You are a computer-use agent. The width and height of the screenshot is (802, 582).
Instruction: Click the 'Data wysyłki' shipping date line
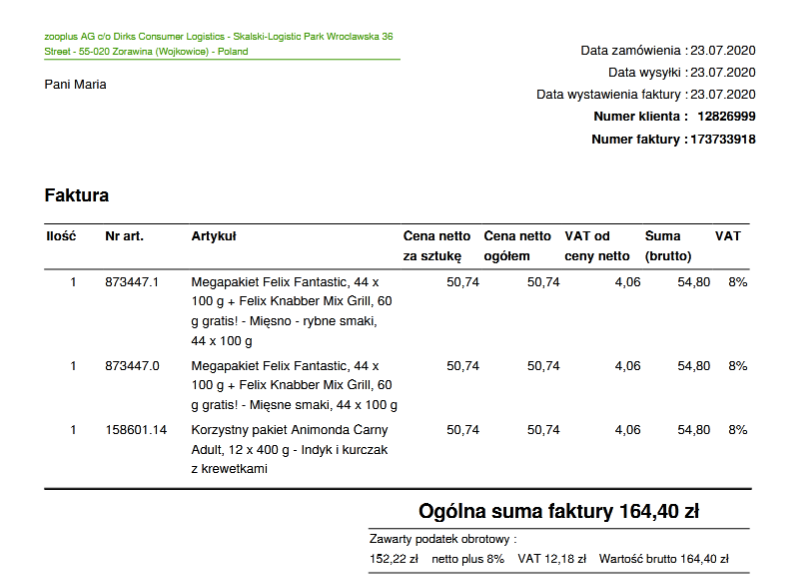click(x=682, y=73)
